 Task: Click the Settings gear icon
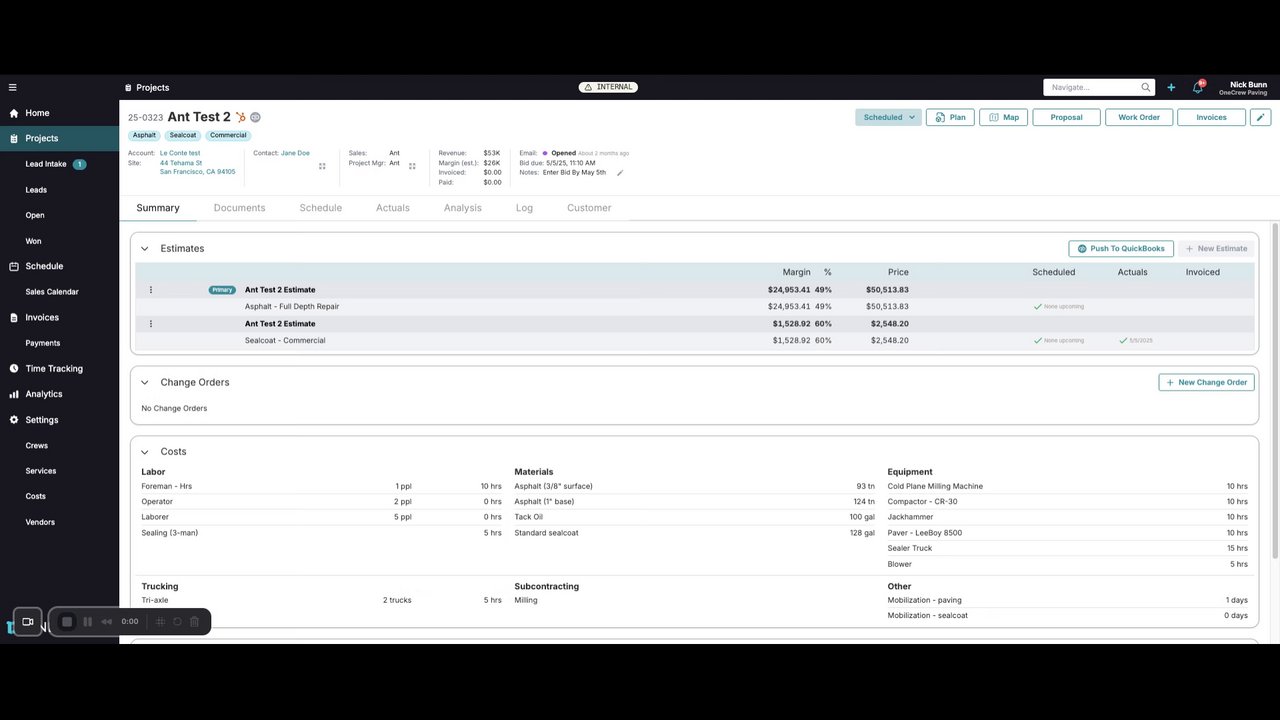(x=14, y=420)
